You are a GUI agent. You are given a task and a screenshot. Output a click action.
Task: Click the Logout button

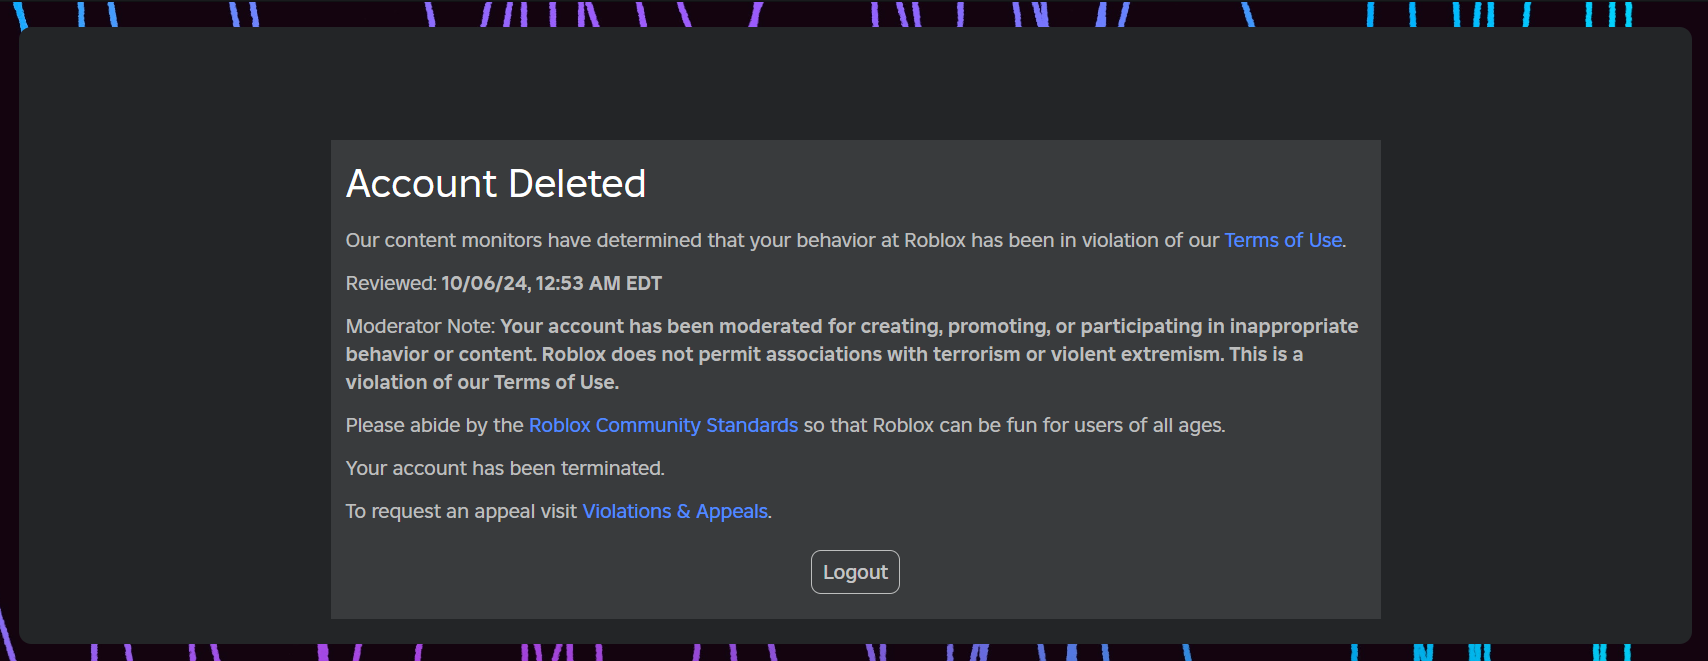coord(855,572)
